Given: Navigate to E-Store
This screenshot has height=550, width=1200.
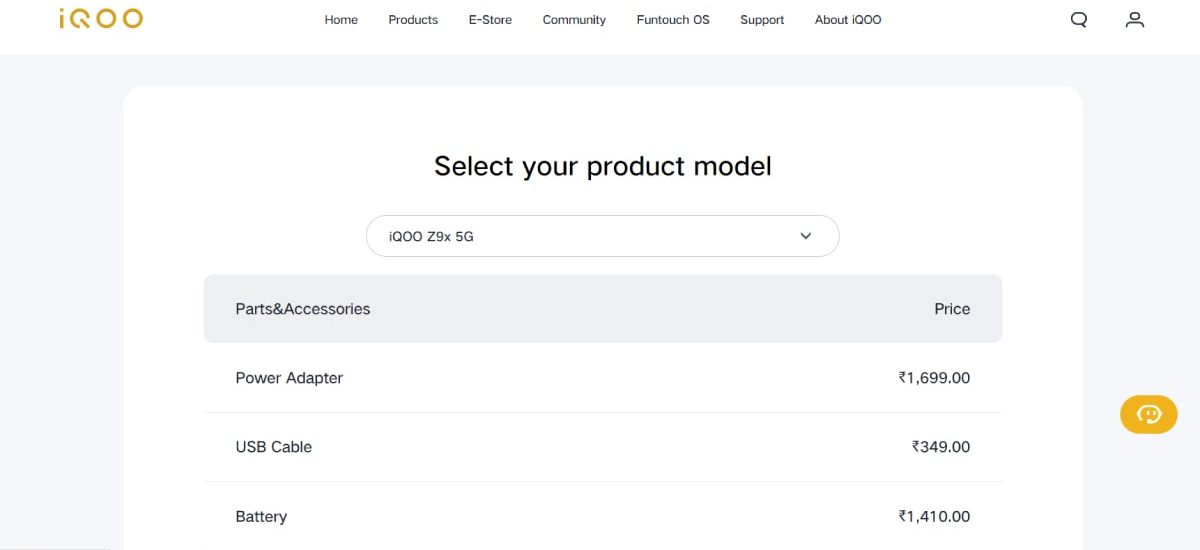Looking at the screenshot, I should (x=490, y=20).
